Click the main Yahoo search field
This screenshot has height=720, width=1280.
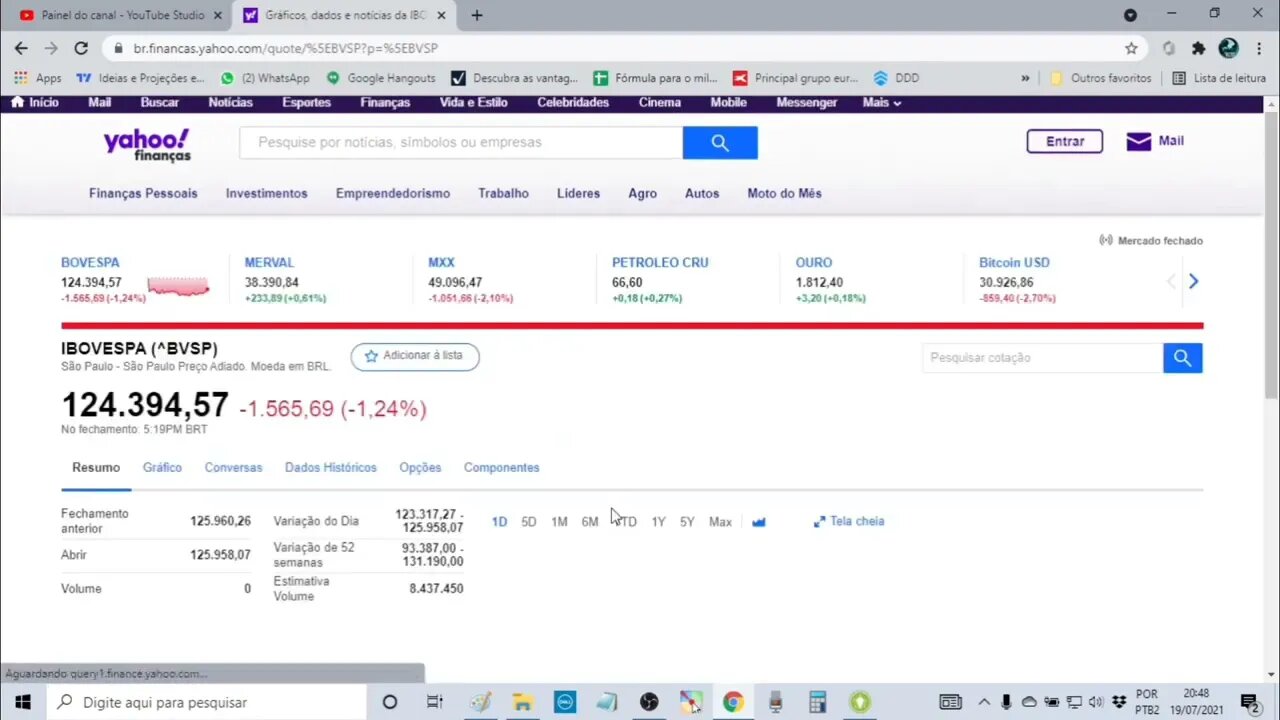tap(461, 143)
